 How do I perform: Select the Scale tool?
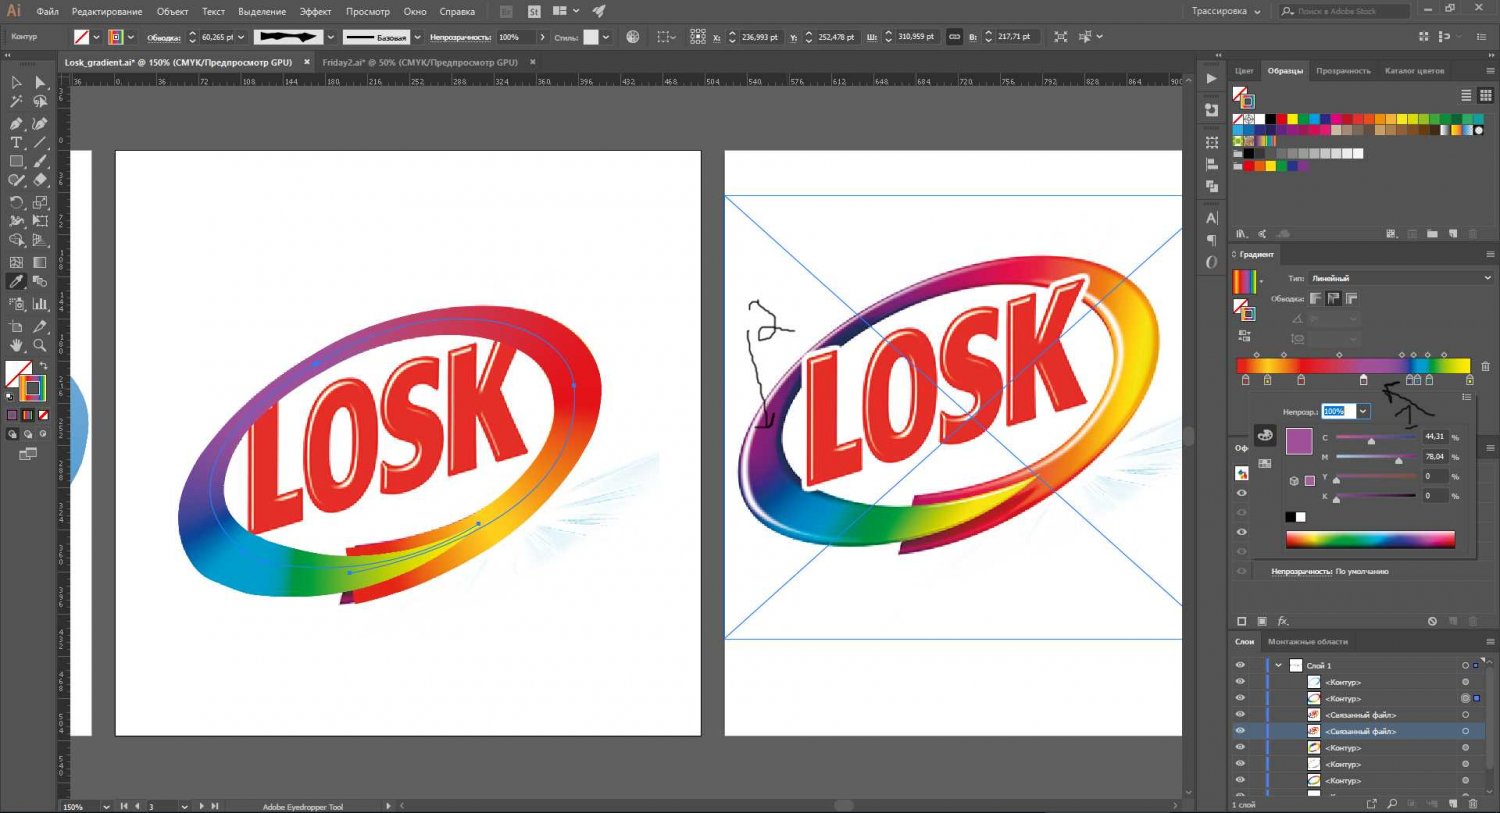[x=40, y=202]
